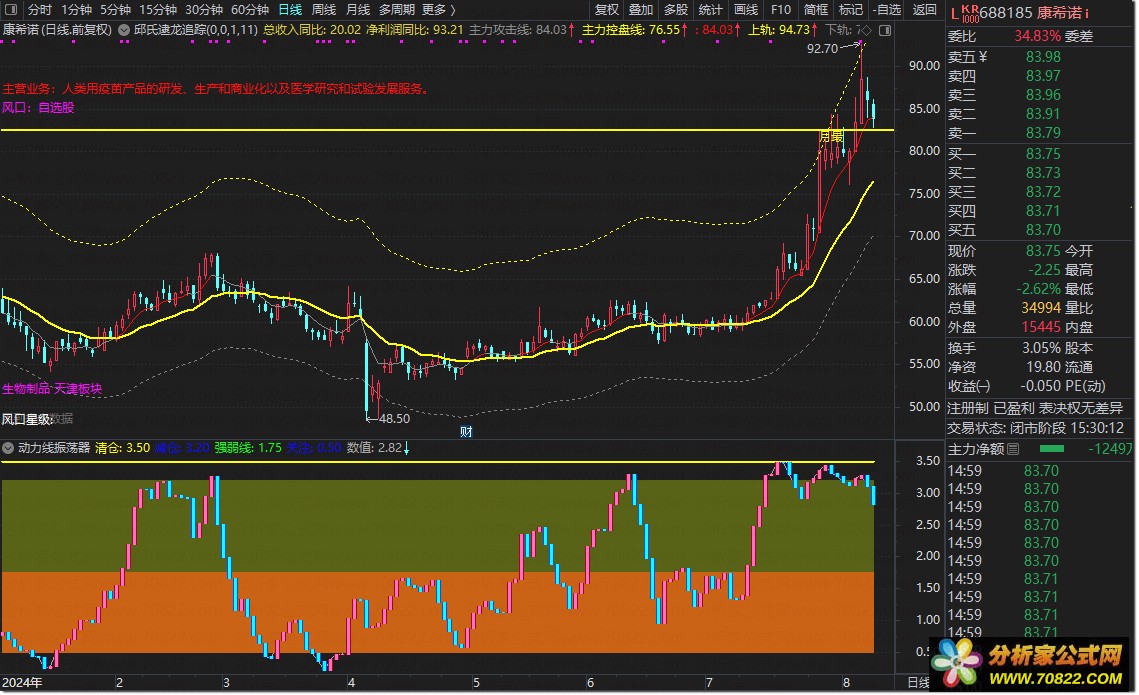Click 买一 bid price 83.75
This screenshot has width=1139, height=695.
[x=1043, y=154]
